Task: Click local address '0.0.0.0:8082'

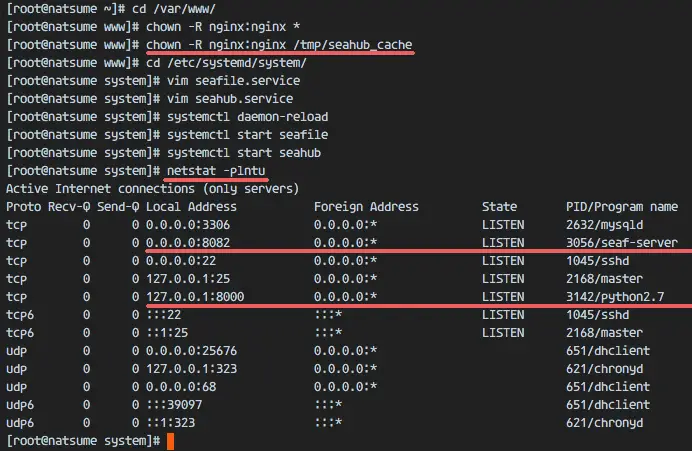Action: point(188,243)
